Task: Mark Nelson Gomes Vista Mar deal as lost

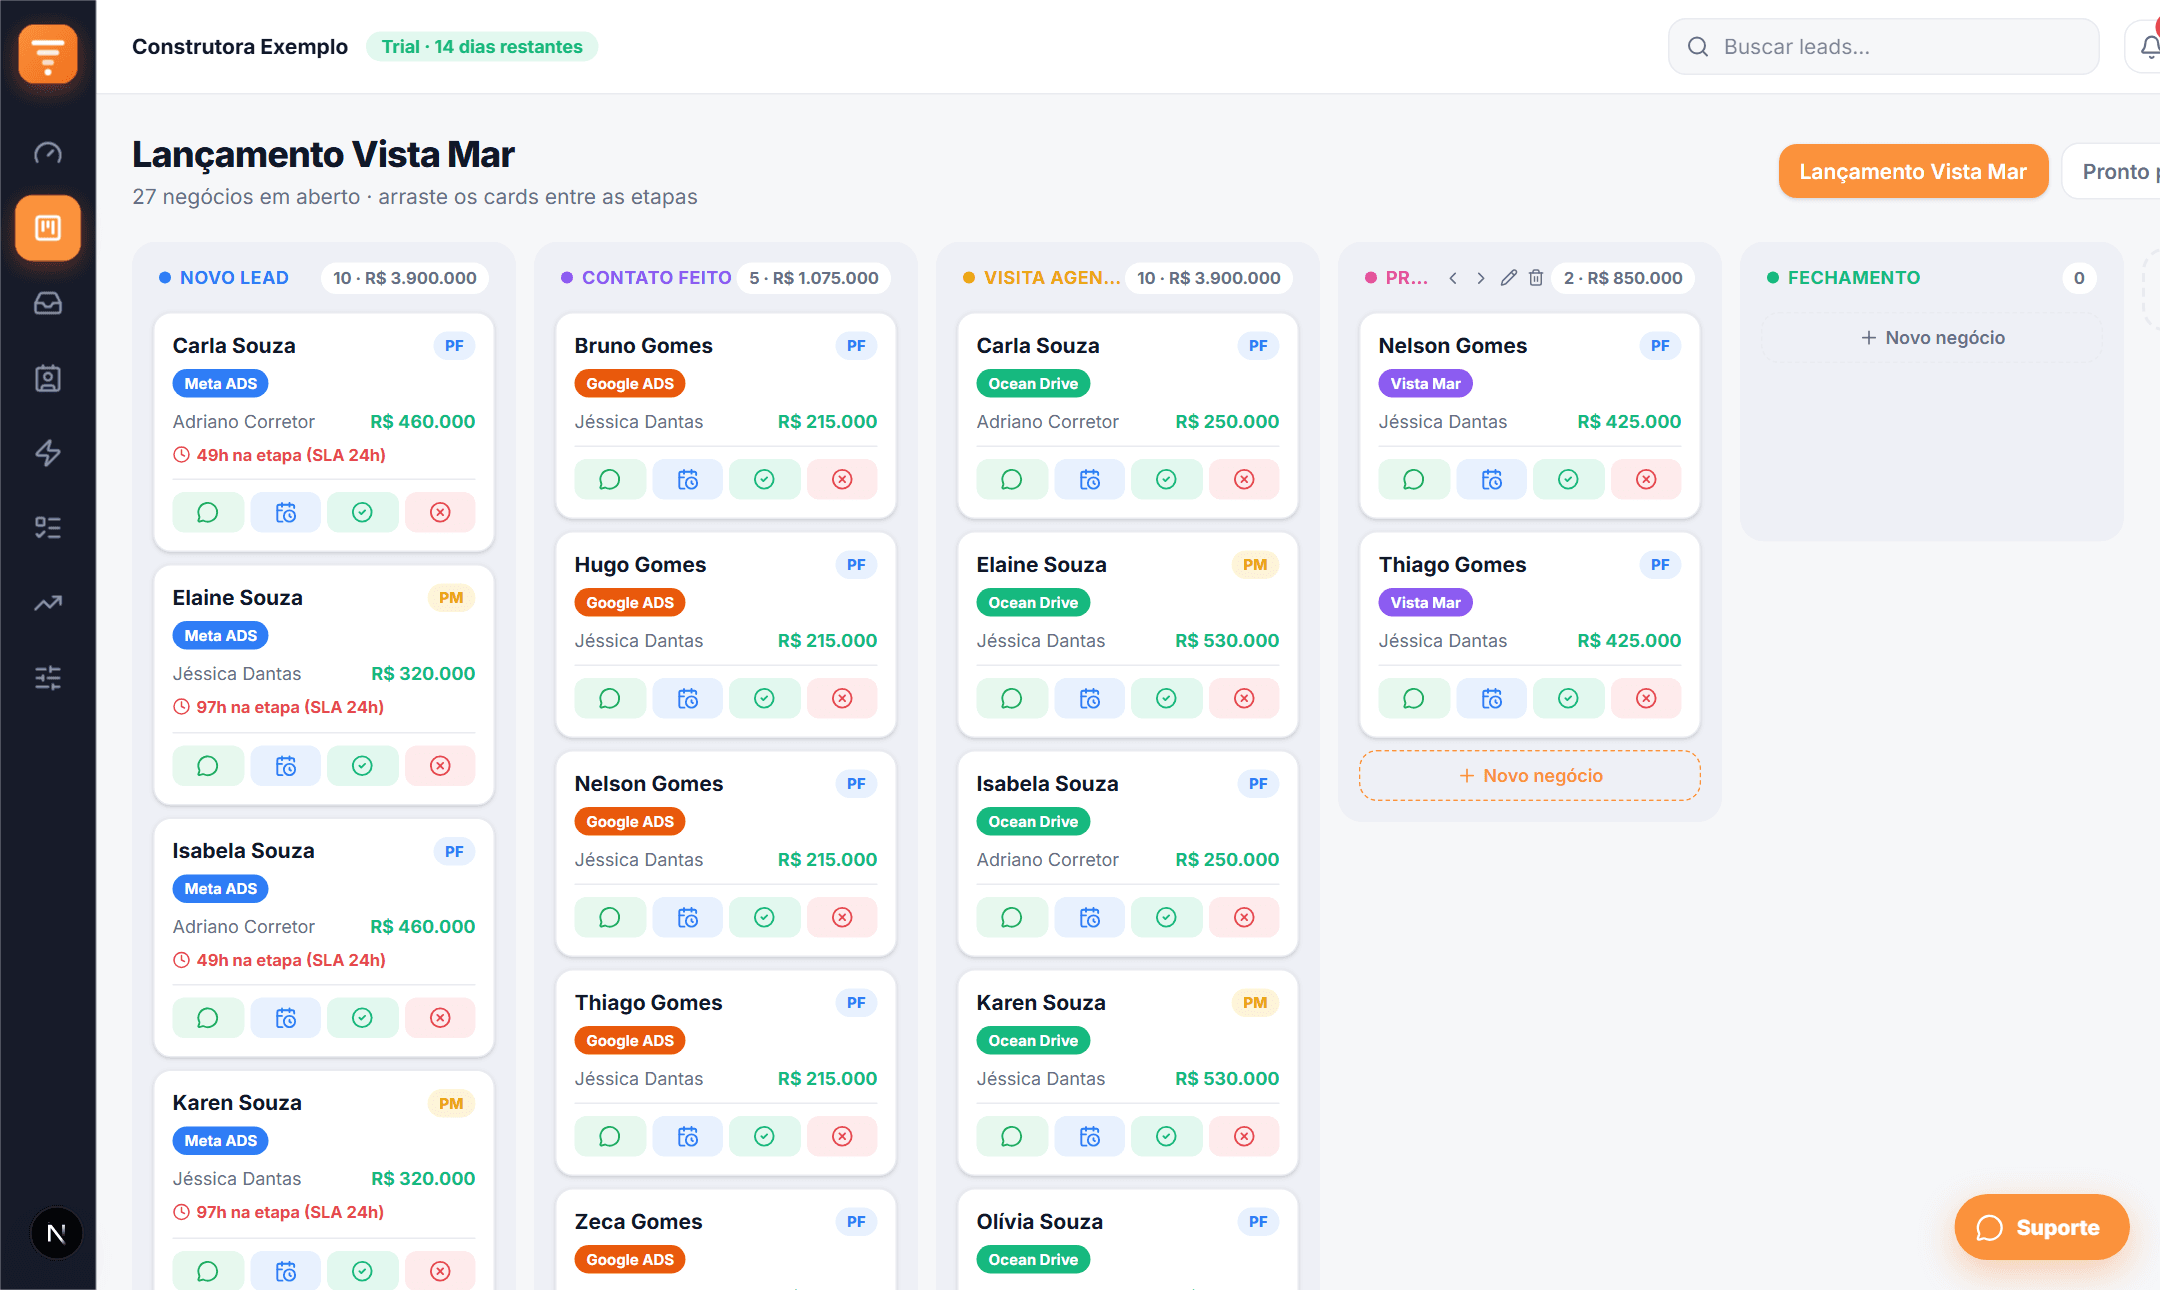Action: 1646,479
